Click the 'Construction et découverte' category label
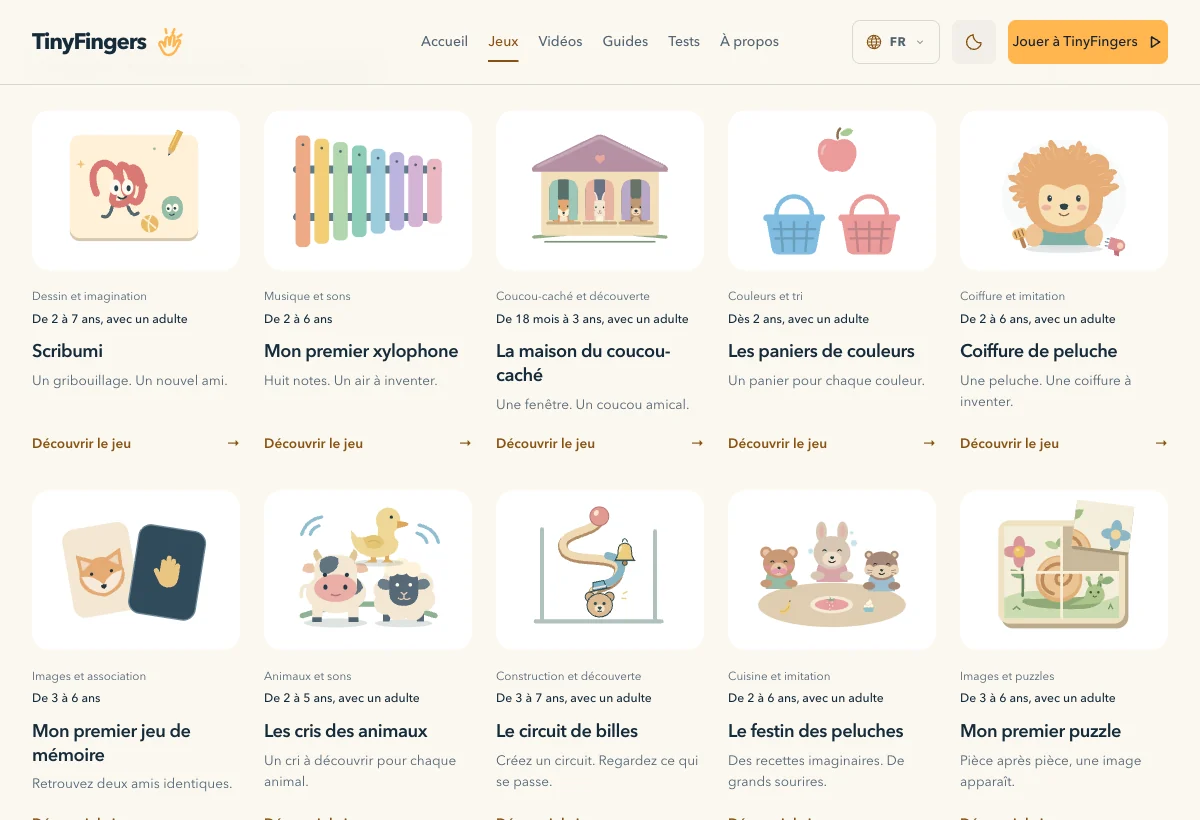Image resolution: width=1200 pixels, height=820 pixels. tap(569, 676)
